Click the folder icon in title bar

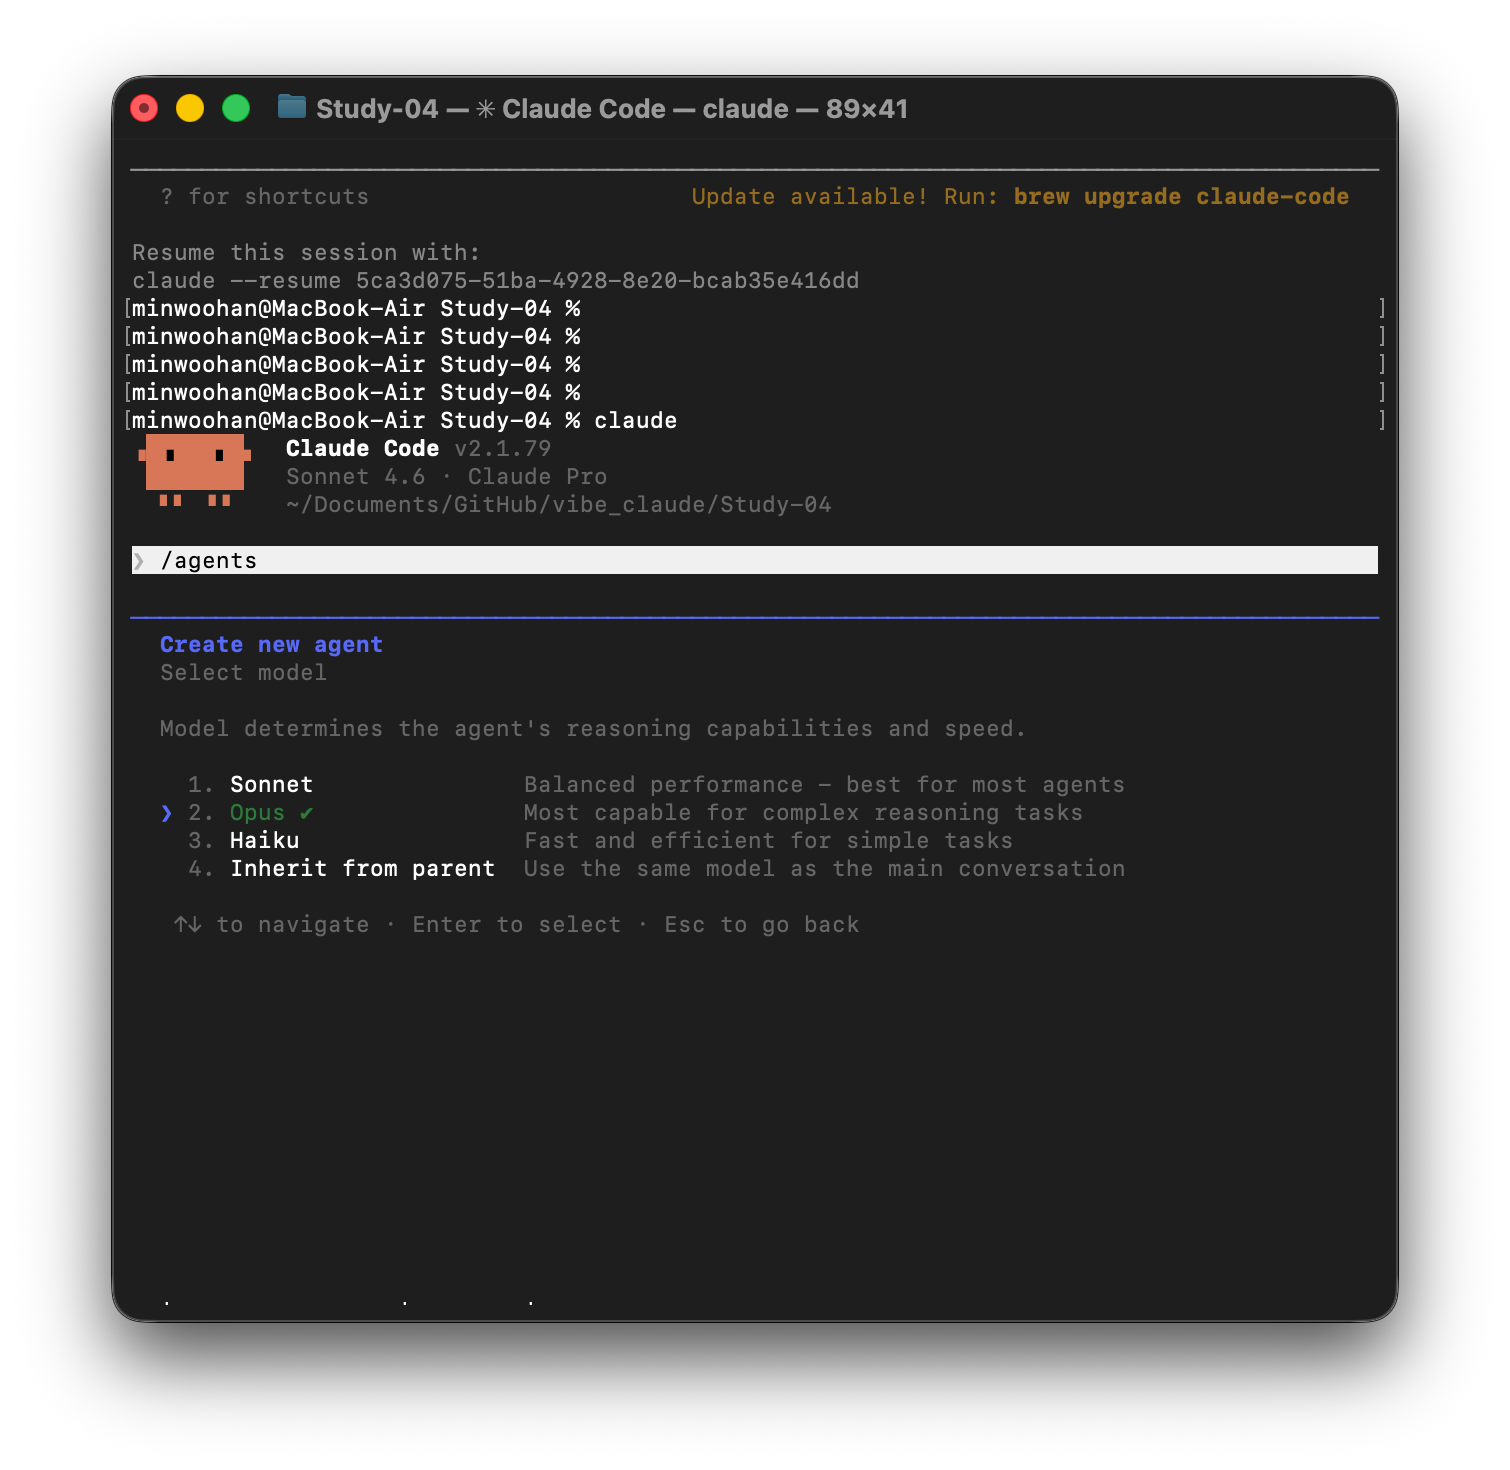292,107
